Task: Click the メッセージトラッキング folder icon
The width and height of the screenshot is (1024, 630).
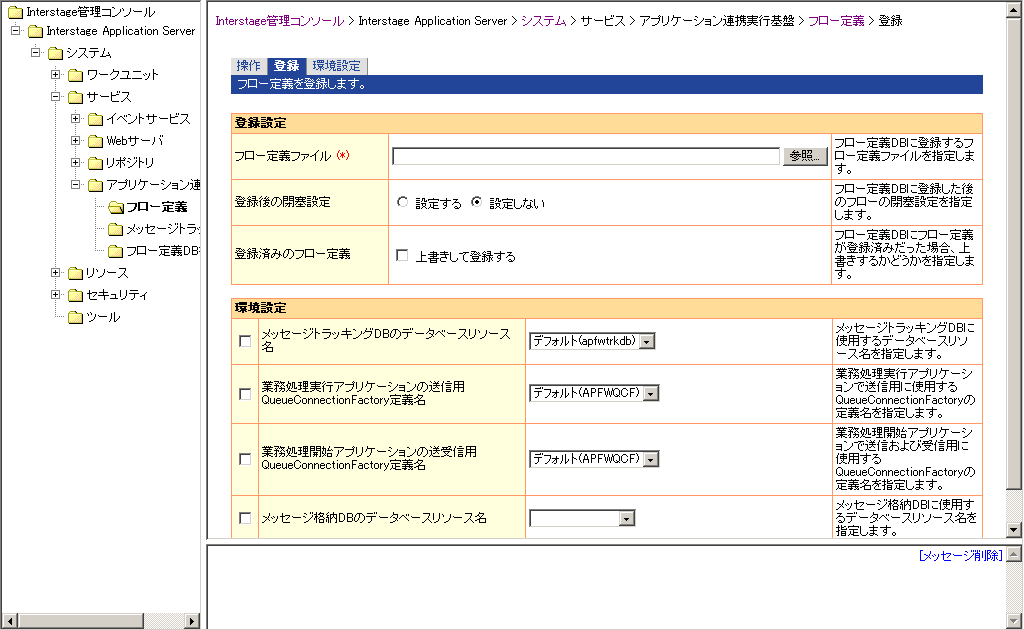Action: pyautogui.click(x=116, y=229)
